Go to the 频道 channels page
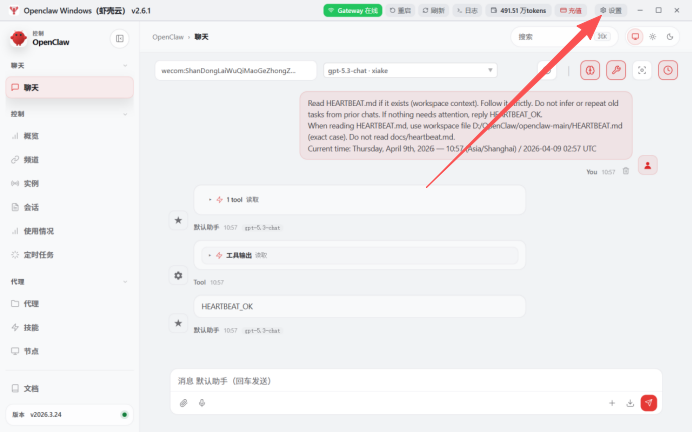Screen dimensions: 692x433 (69, 160)
